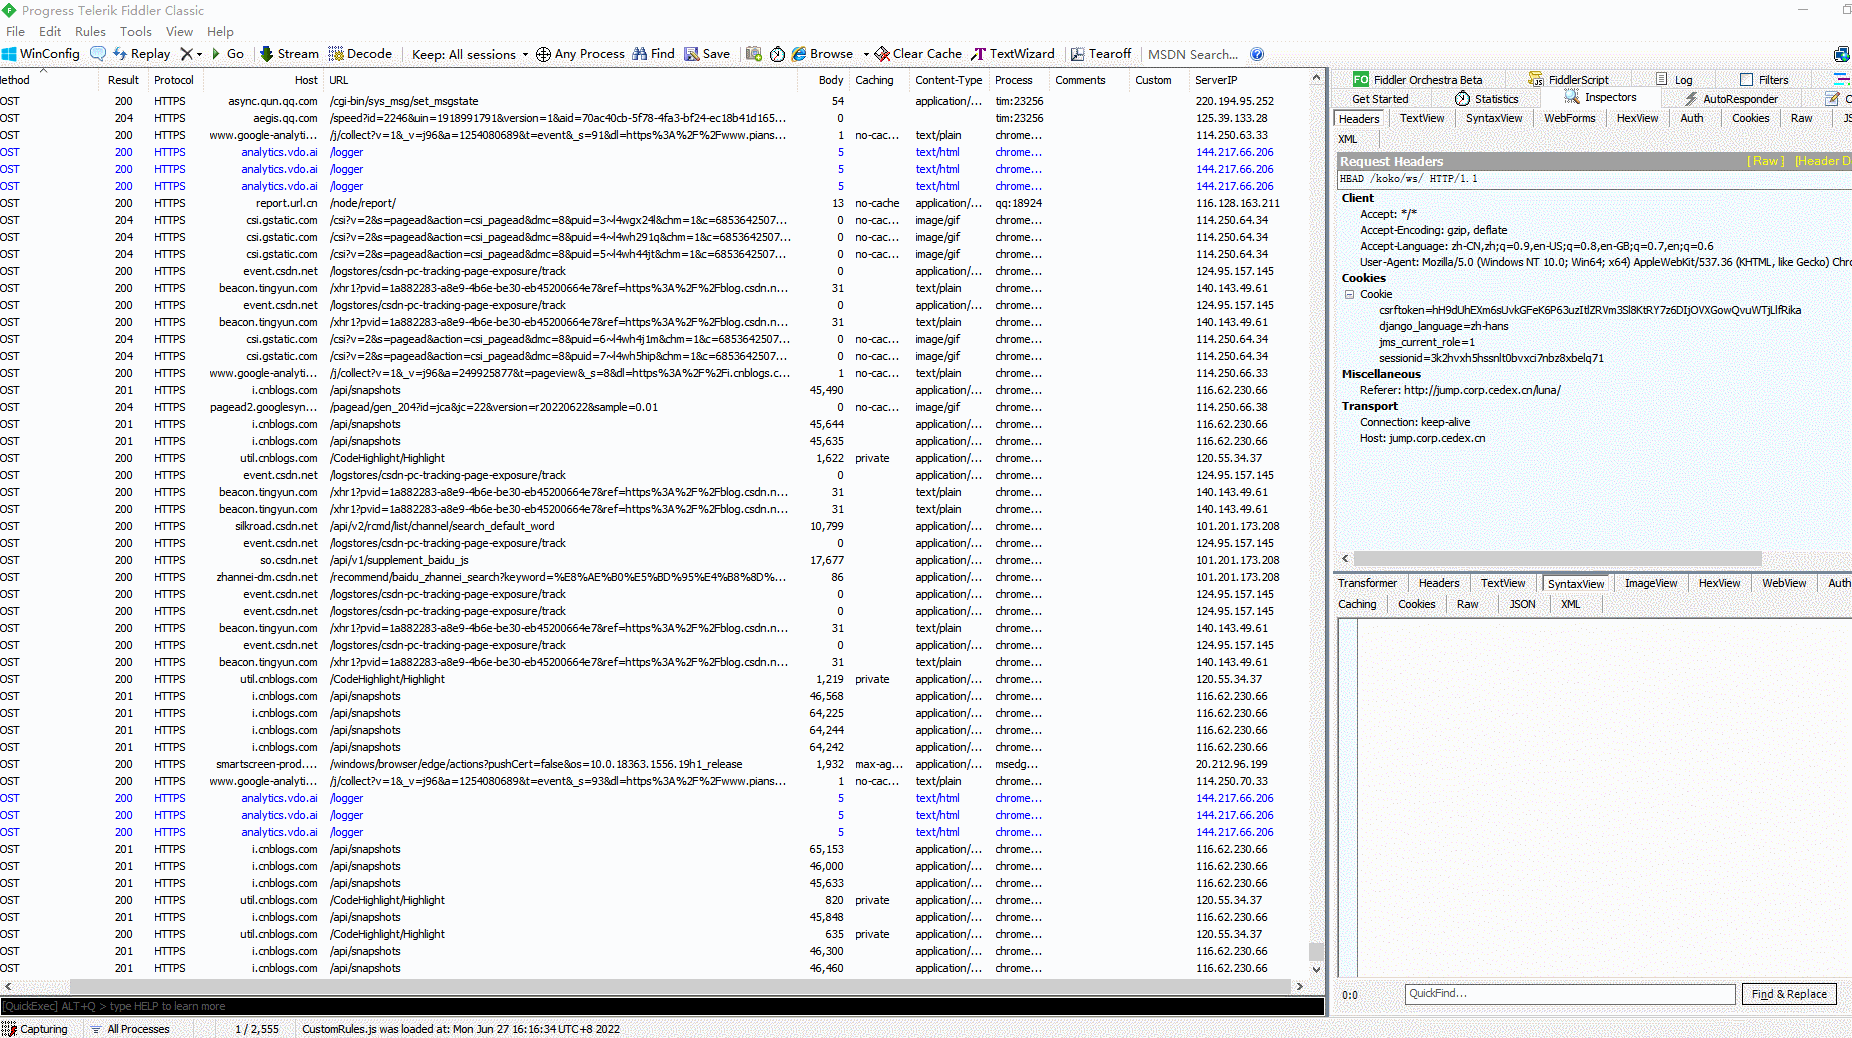Viewport: 1852px width, 1038px height.
Task: Click the QuickExec command box
Action: coord(662,1006)
